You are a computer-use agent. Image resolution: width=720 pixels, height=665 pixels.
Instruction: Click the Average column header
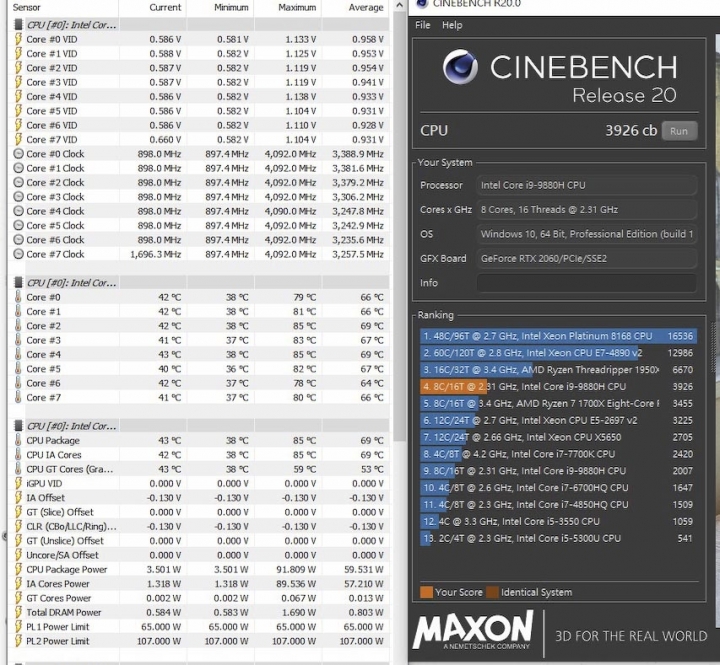pyautogui.click(x=366, y=7)
